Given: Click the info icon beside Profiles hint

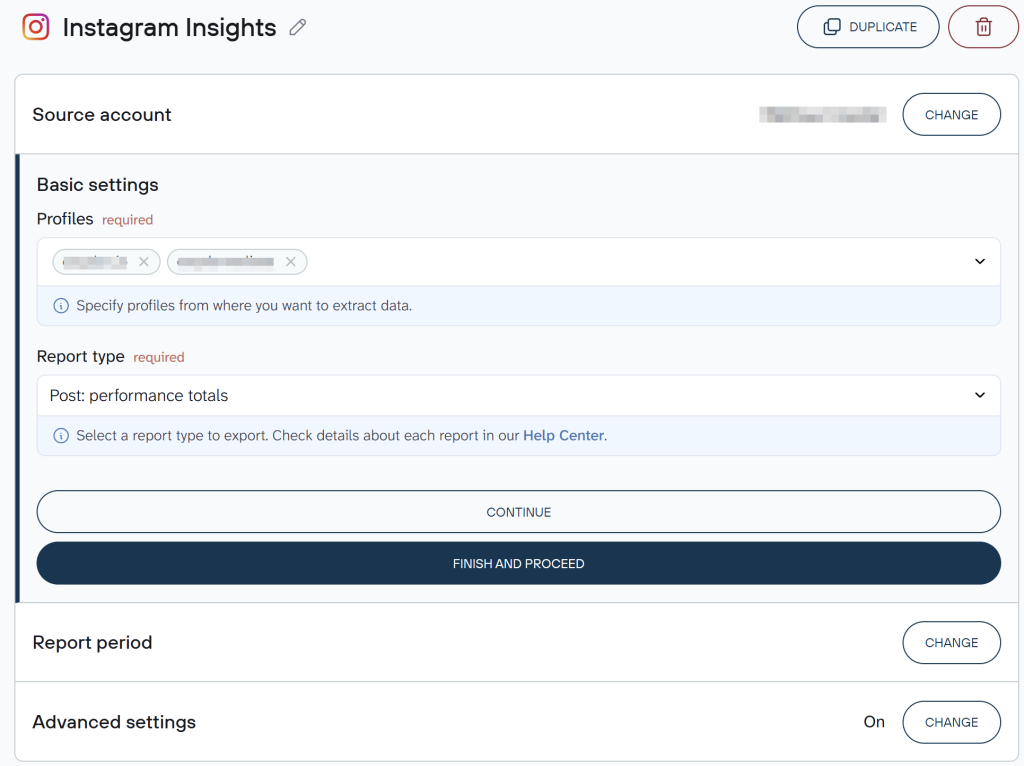Looking at the screenshot, I should (61, 306).
